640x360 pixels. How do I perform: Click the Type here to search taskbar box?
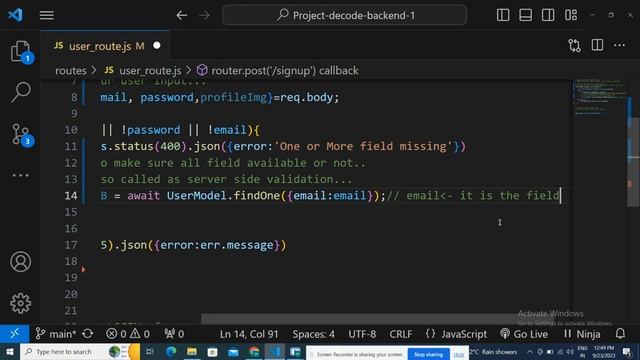(80, 351)
